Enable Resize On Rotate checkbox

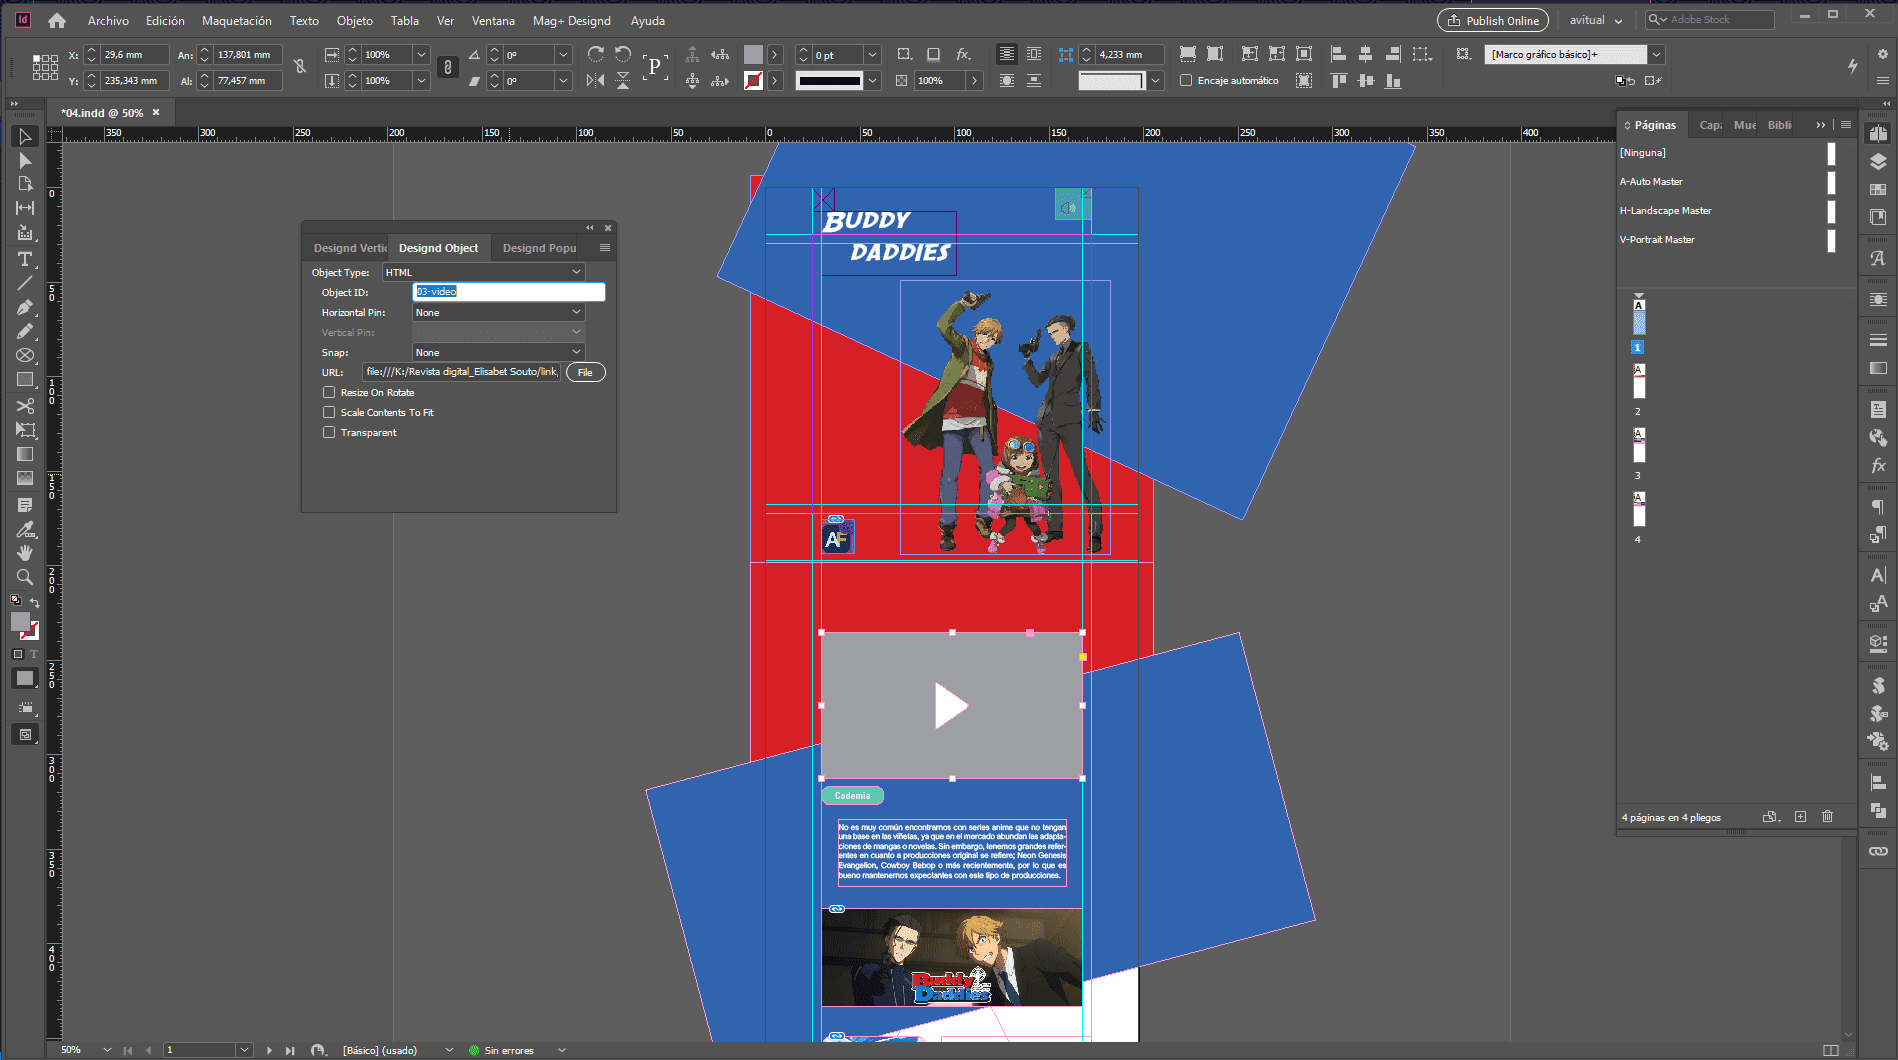point(329,392)
